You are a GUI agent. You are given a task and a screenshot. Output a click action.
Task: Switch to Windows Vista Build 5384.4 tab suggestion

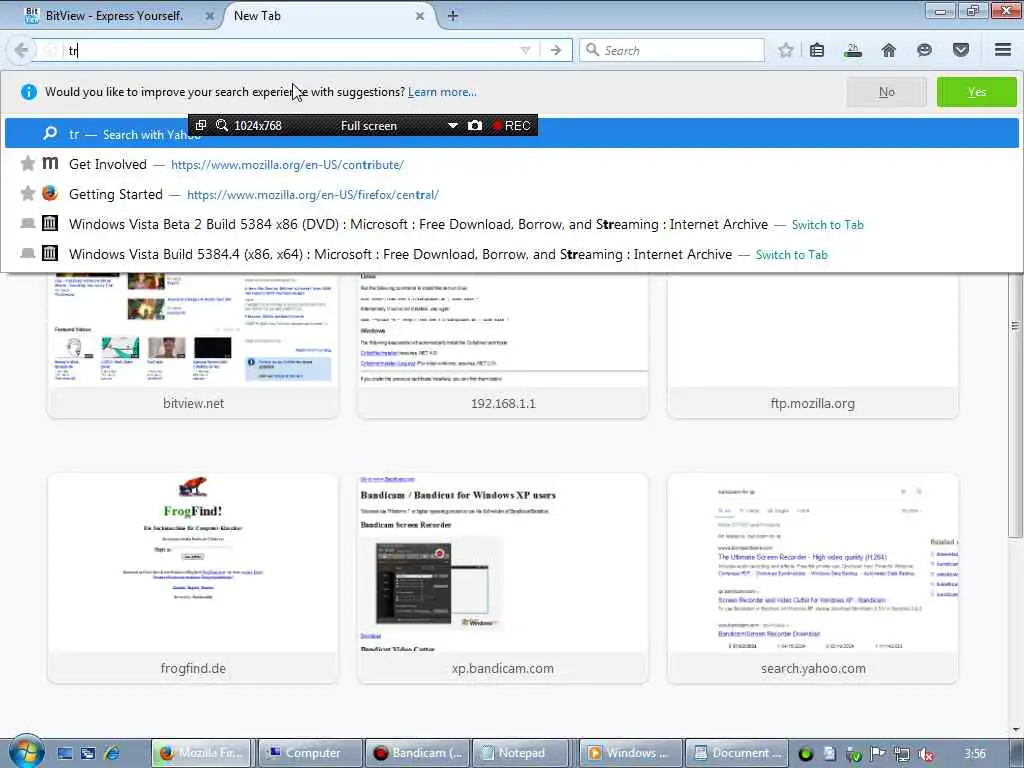coord(511,255)
